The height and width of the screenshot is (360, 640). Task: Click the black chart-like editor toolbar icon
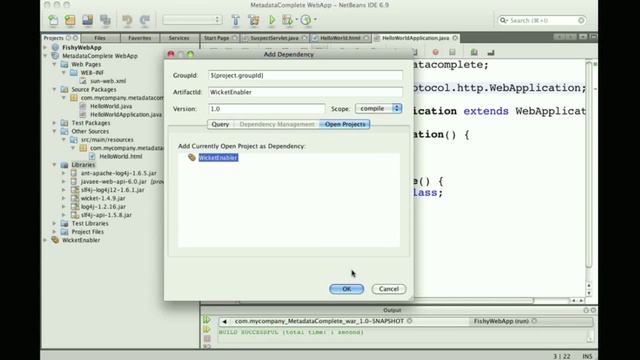pyautogui.click(x=491, y=53)
